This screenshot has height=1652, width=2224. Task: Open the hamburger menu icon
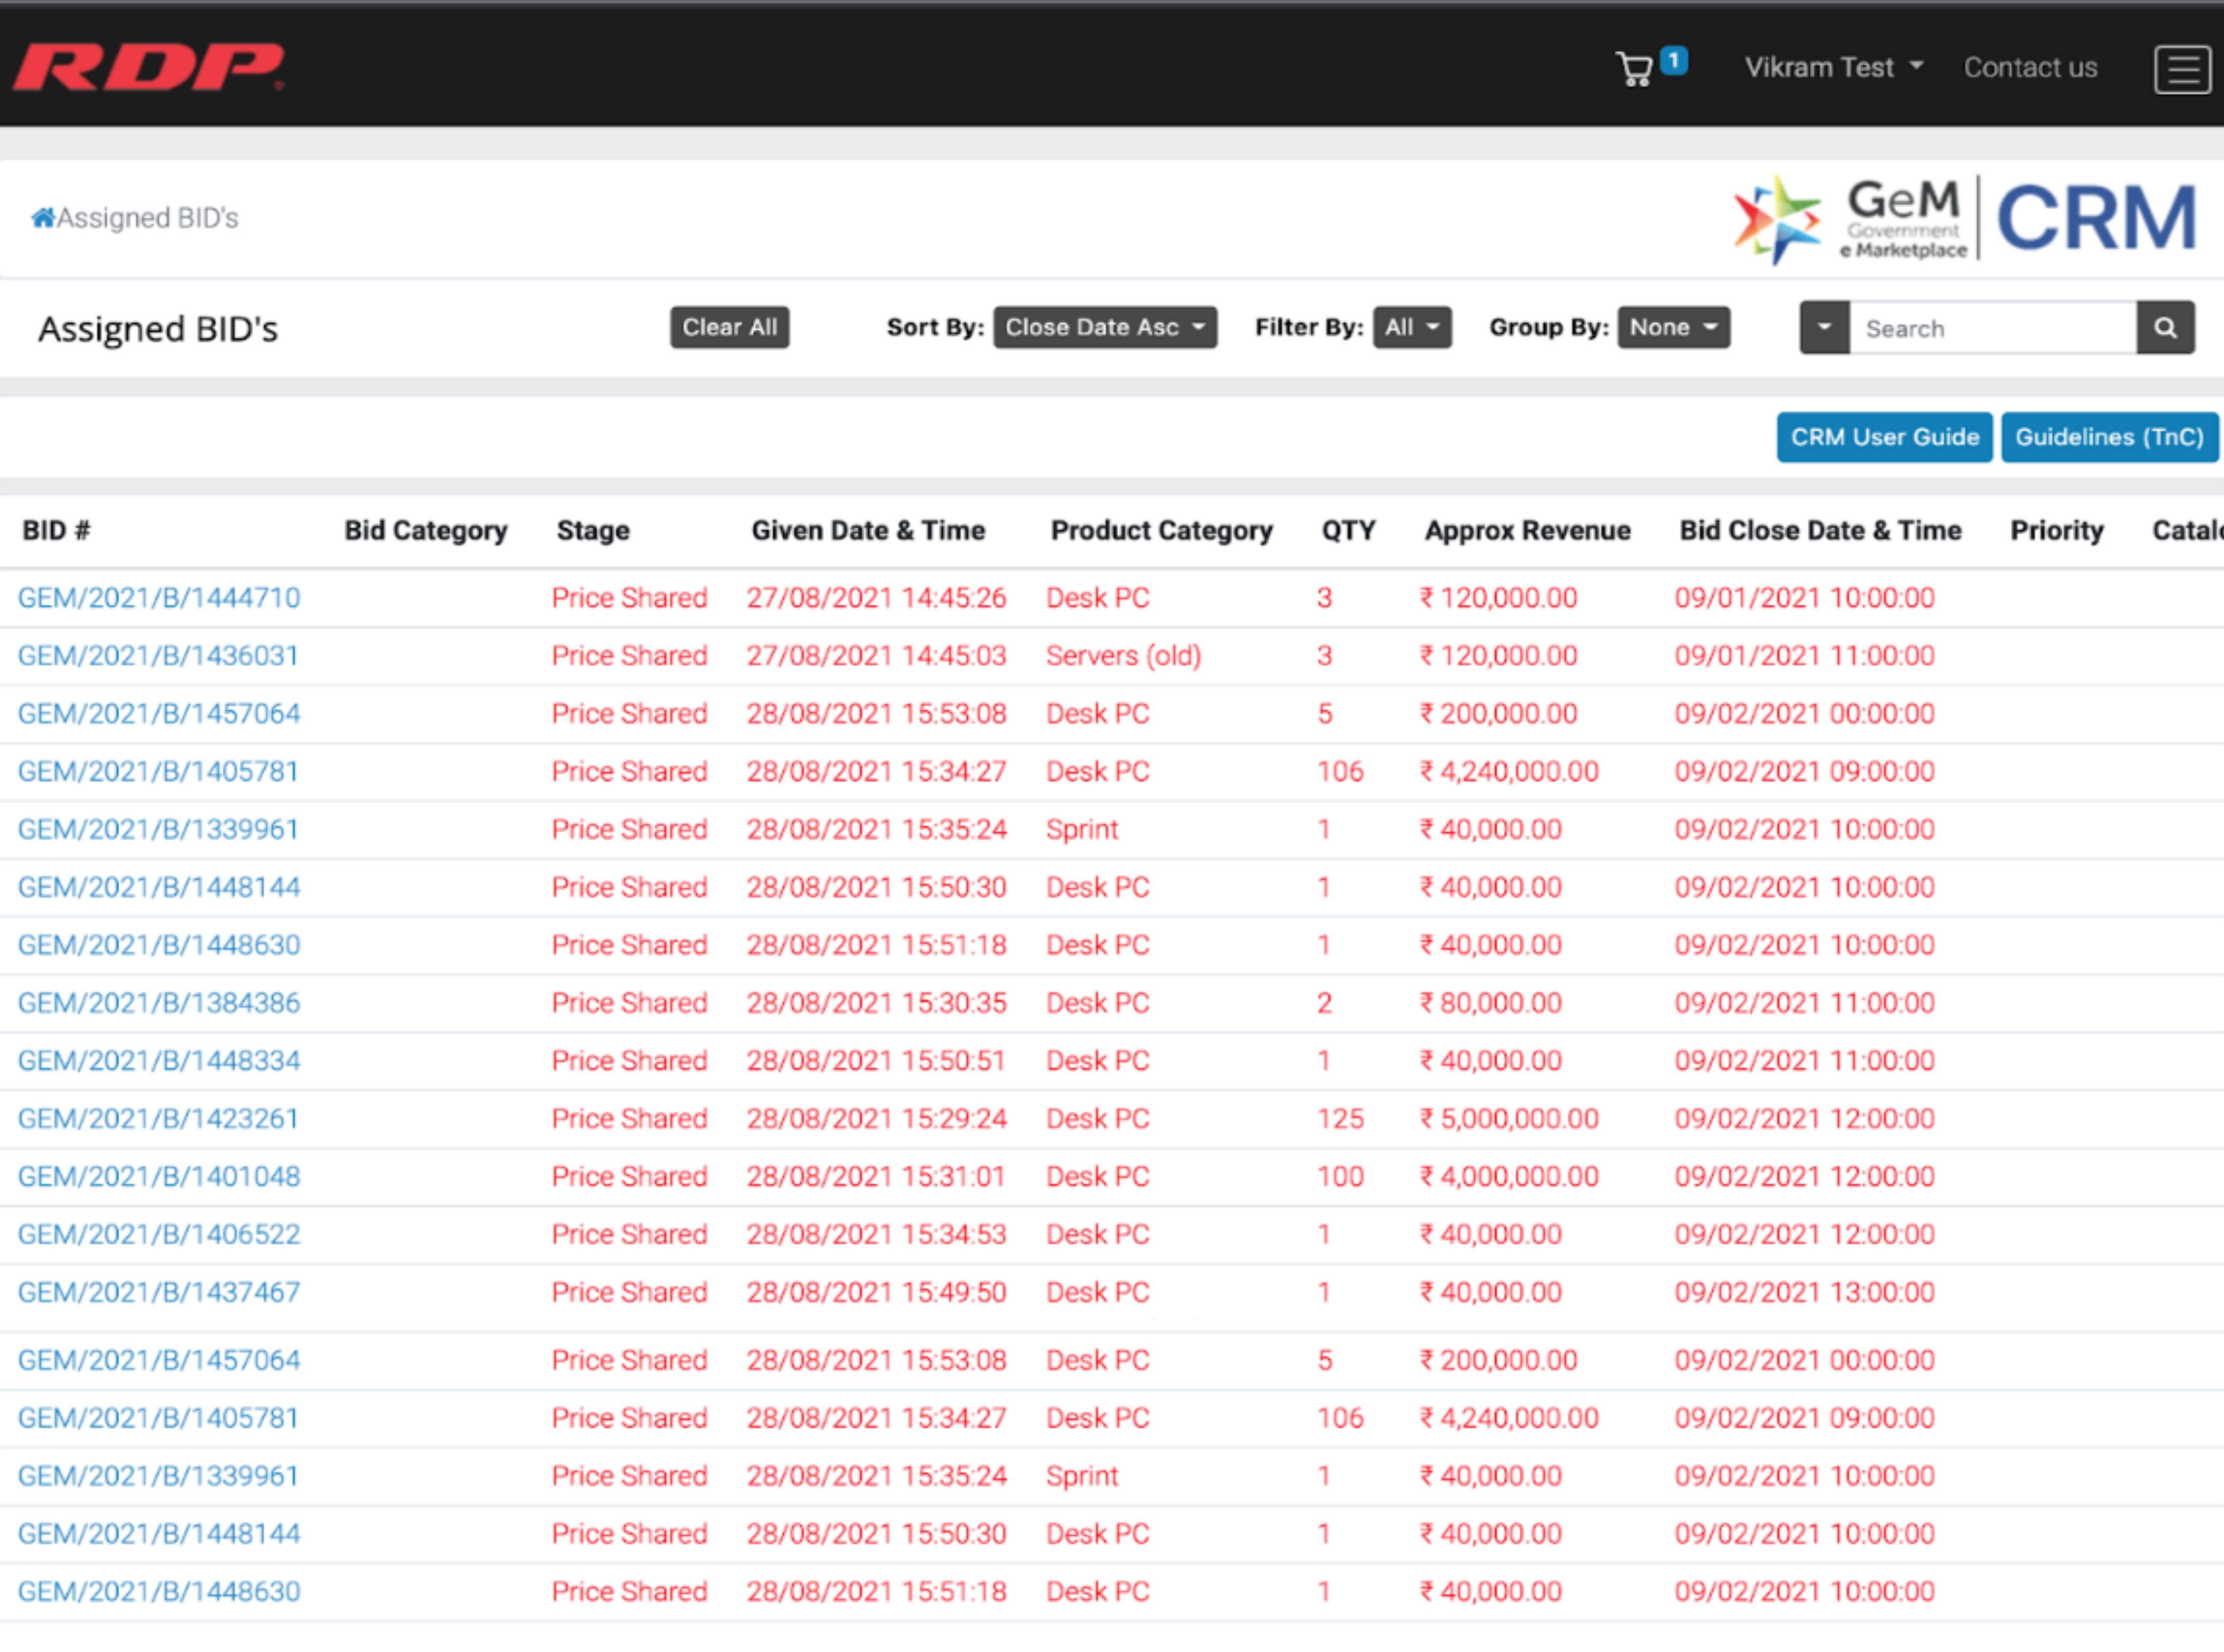[2182, 69]
